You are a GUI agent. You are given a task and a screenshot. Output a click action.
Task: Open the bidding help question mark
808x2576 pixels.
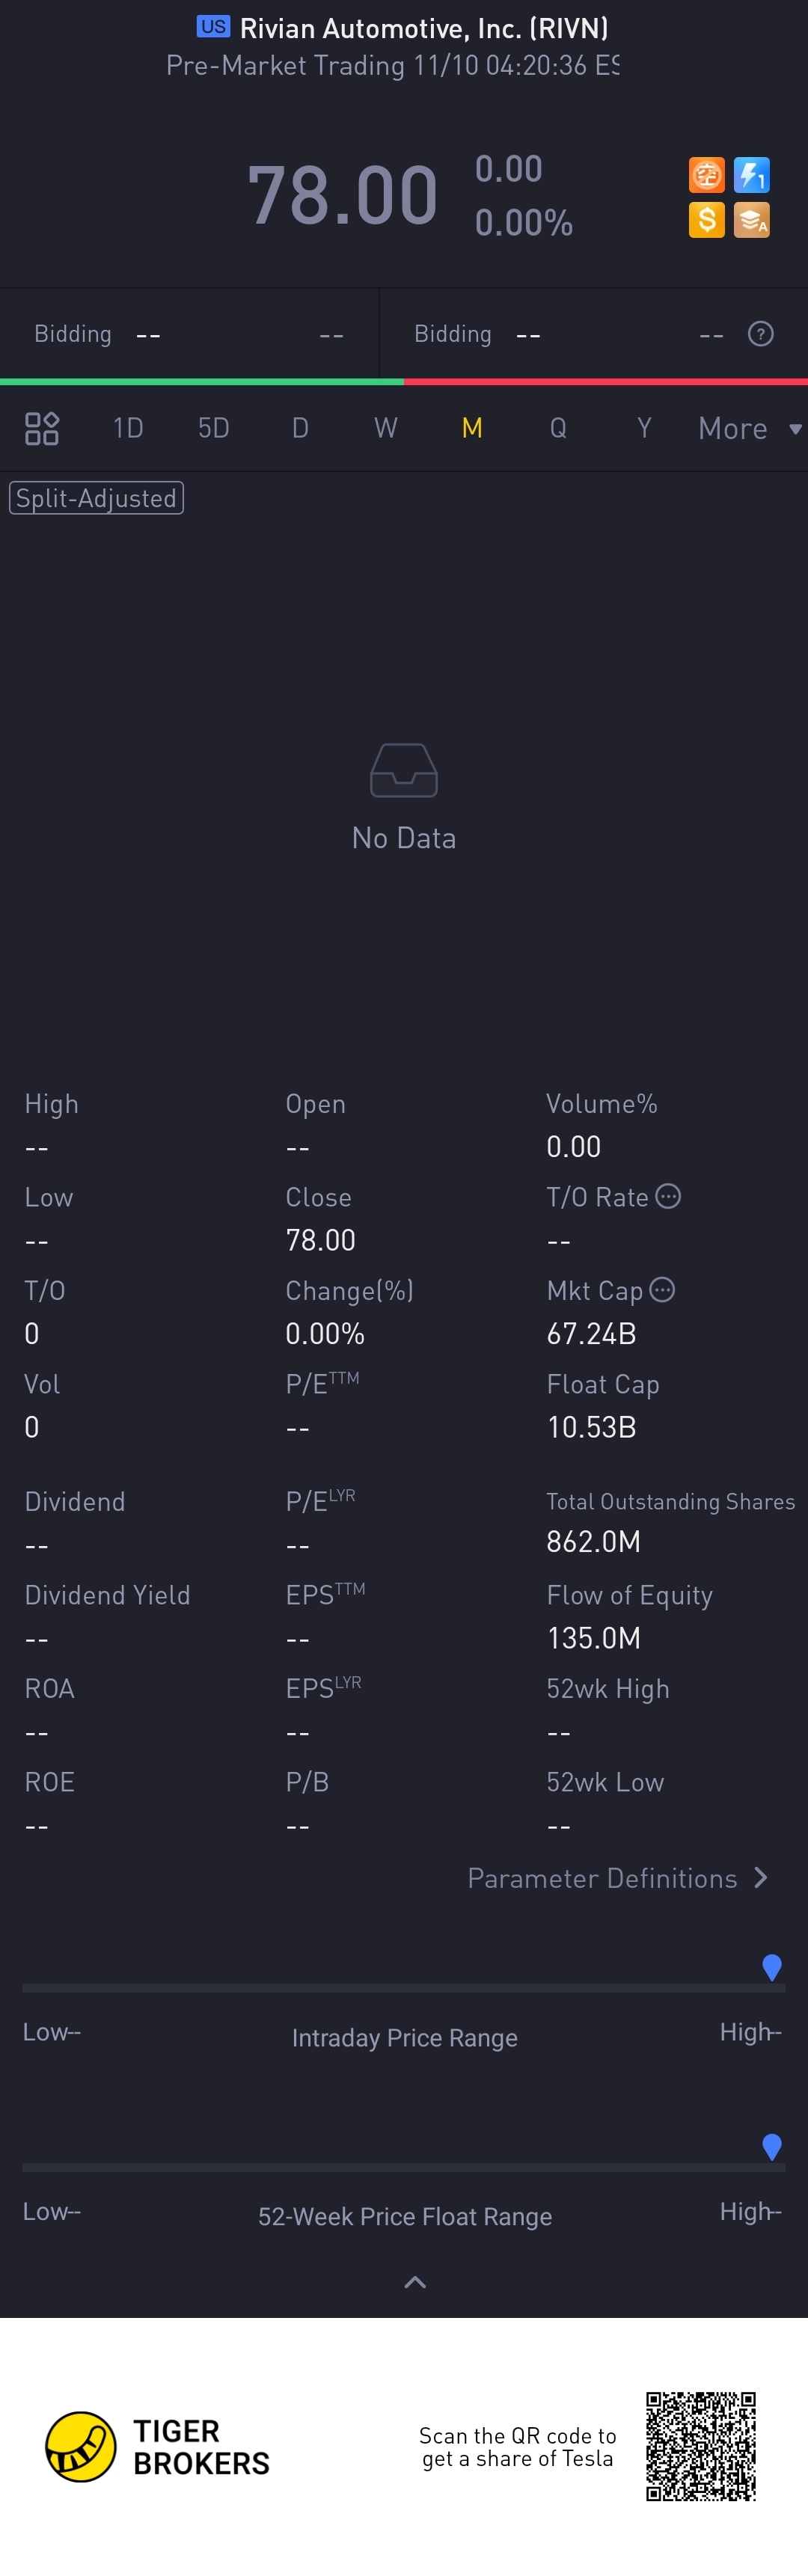(x=760, y=334)
